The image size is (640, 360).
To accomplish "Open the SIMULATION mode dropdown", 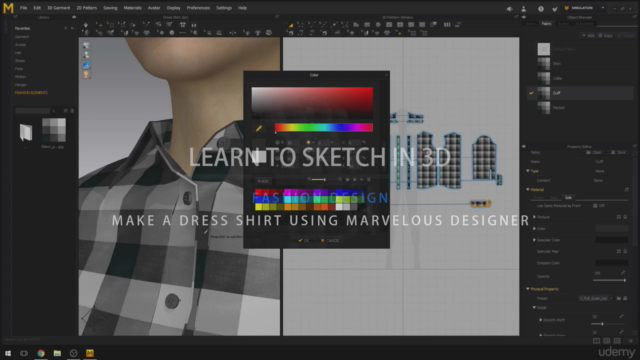I will point(584,8).
